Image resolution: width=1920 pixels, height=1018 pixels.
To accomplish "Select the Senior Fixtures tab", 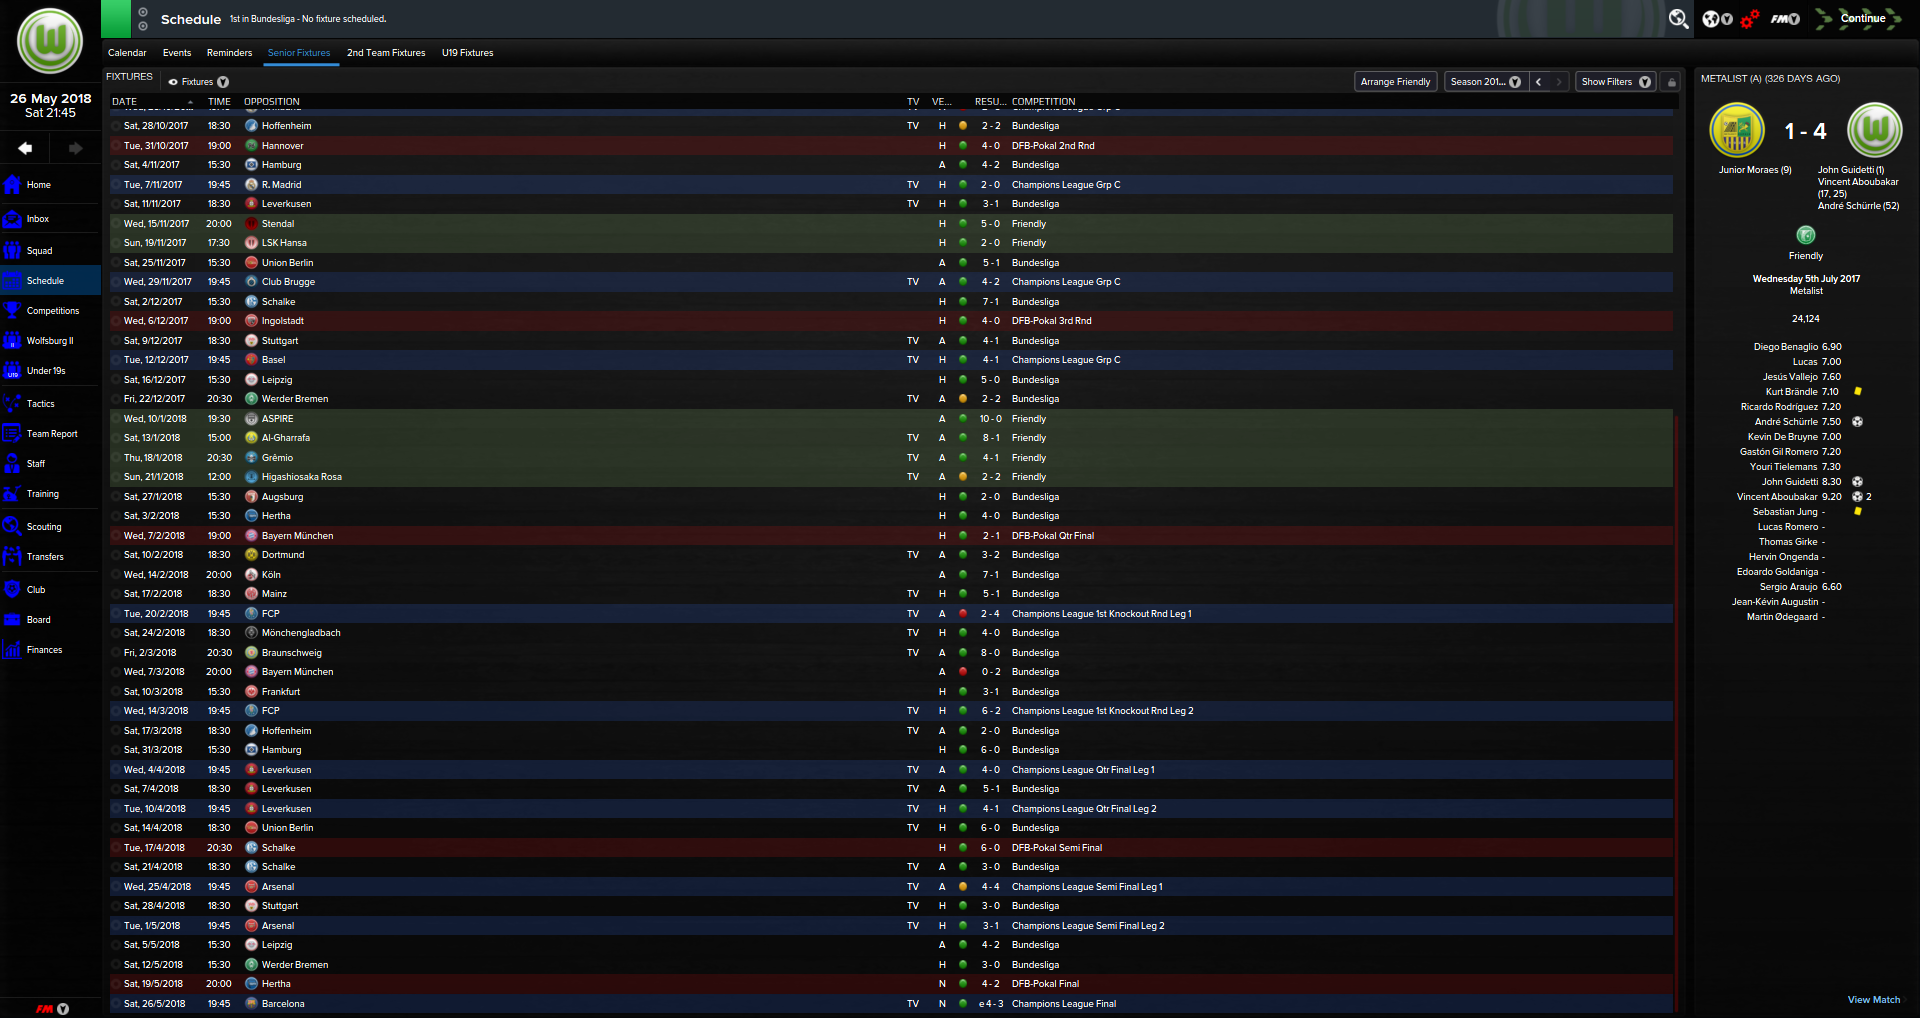I will (299, 53).
